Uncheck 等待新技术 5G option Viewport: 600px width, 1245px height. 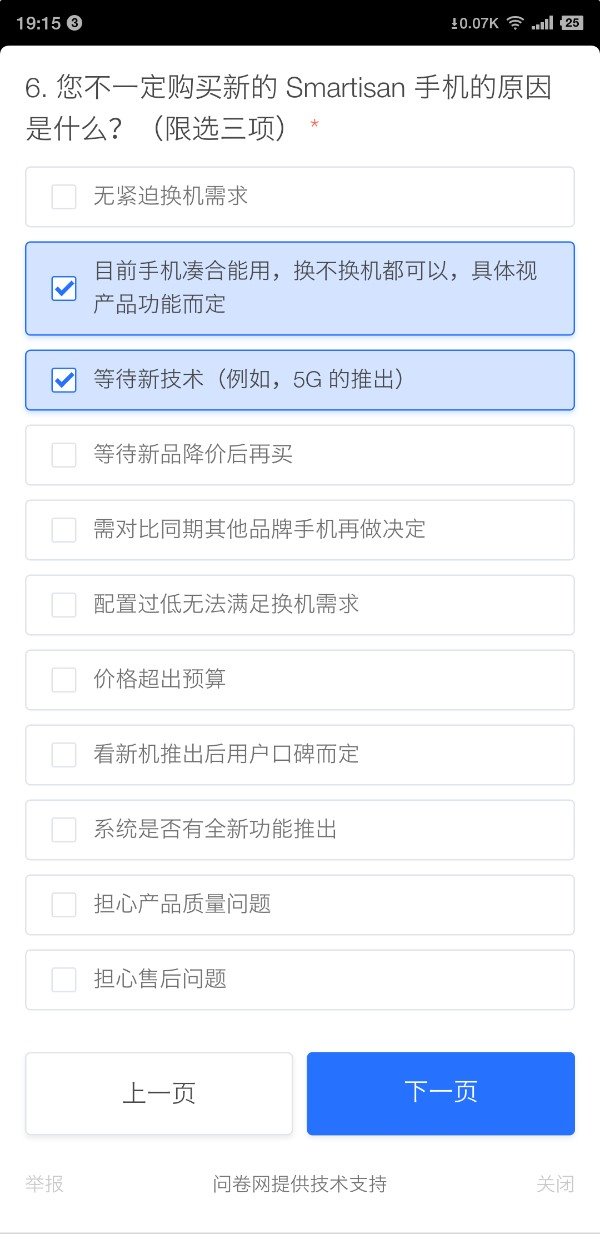point(64,380)
